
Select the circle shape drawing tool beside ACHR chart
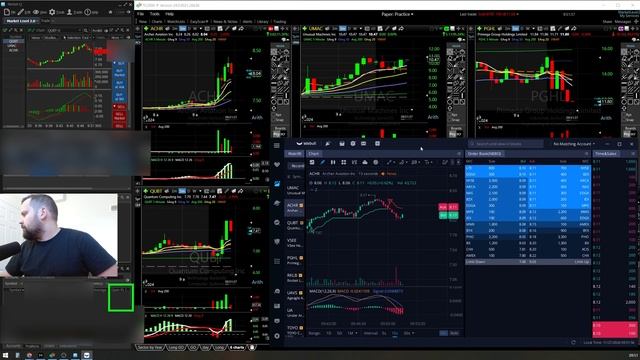pos(274,102)
